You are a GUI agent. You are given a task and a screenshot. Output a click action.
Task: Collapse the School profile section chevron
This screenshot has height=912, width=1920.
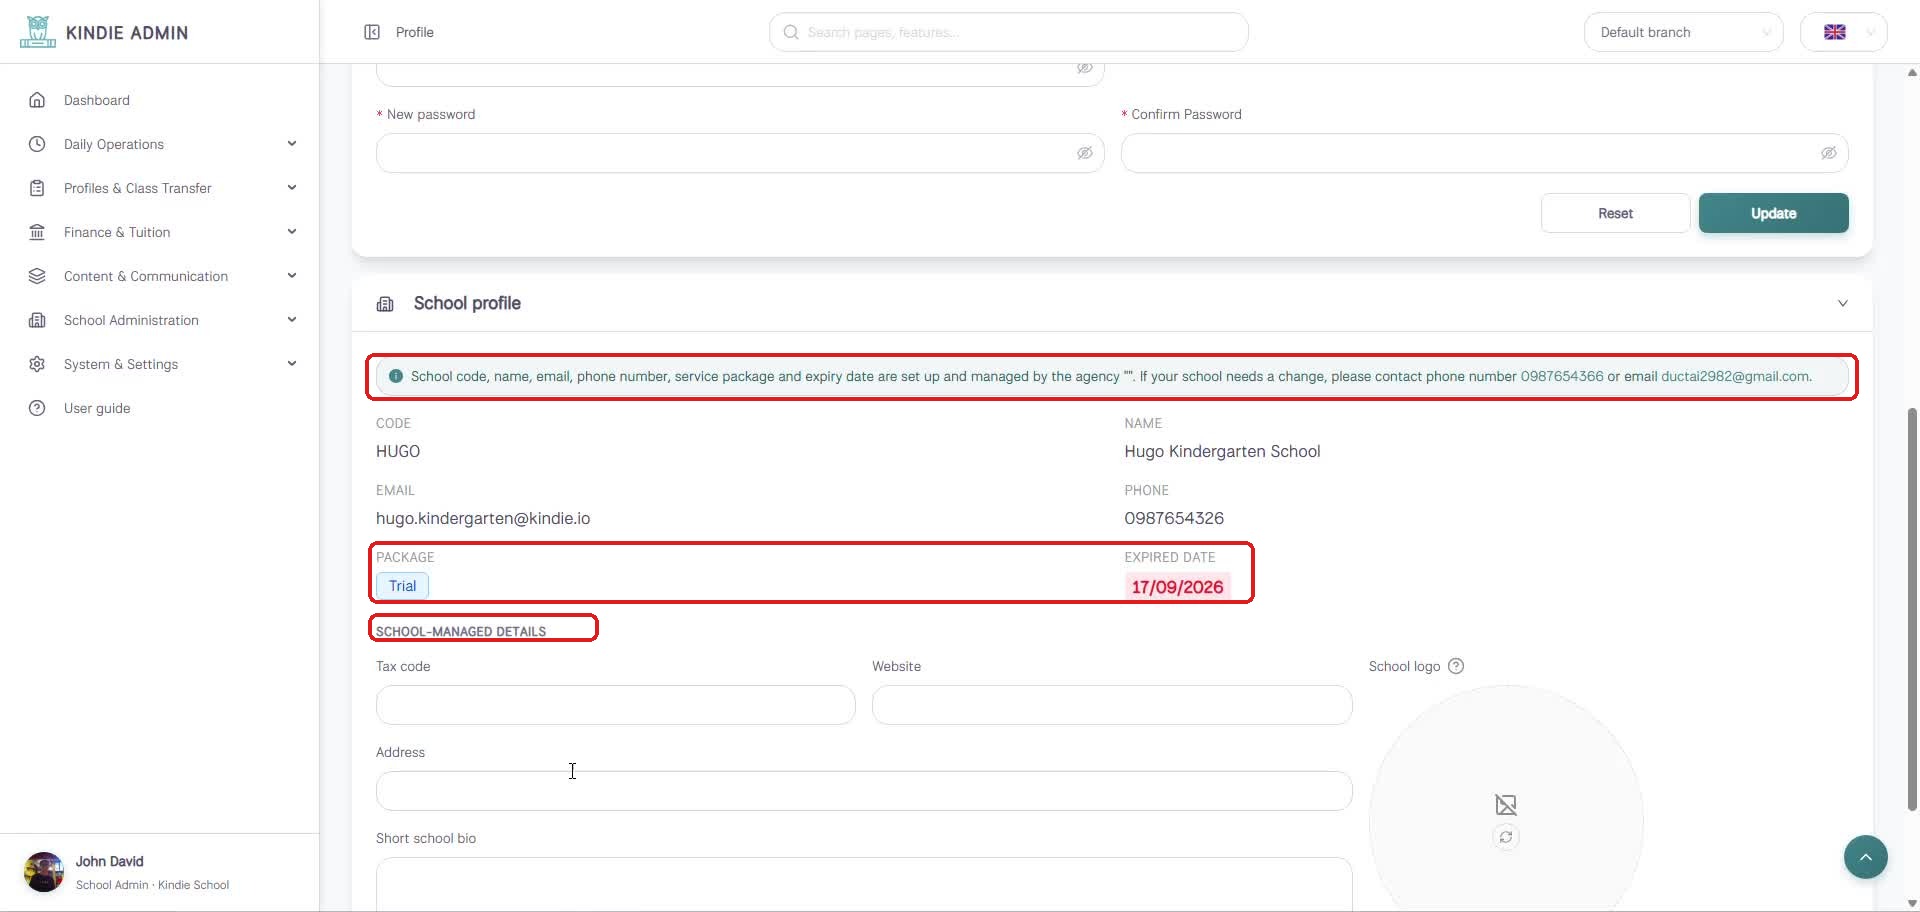1843,303
